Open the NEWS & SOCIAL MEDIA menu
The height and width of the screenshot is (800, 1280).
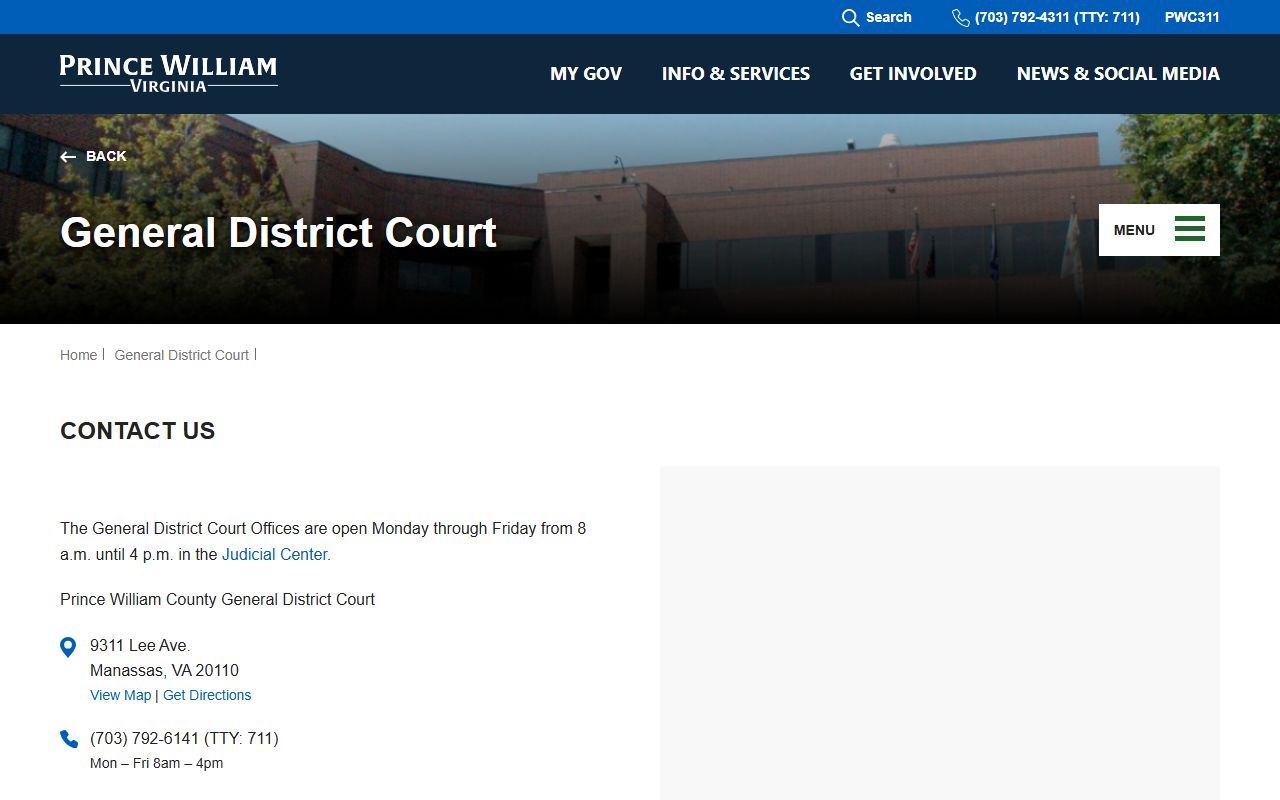point(1118,74)
